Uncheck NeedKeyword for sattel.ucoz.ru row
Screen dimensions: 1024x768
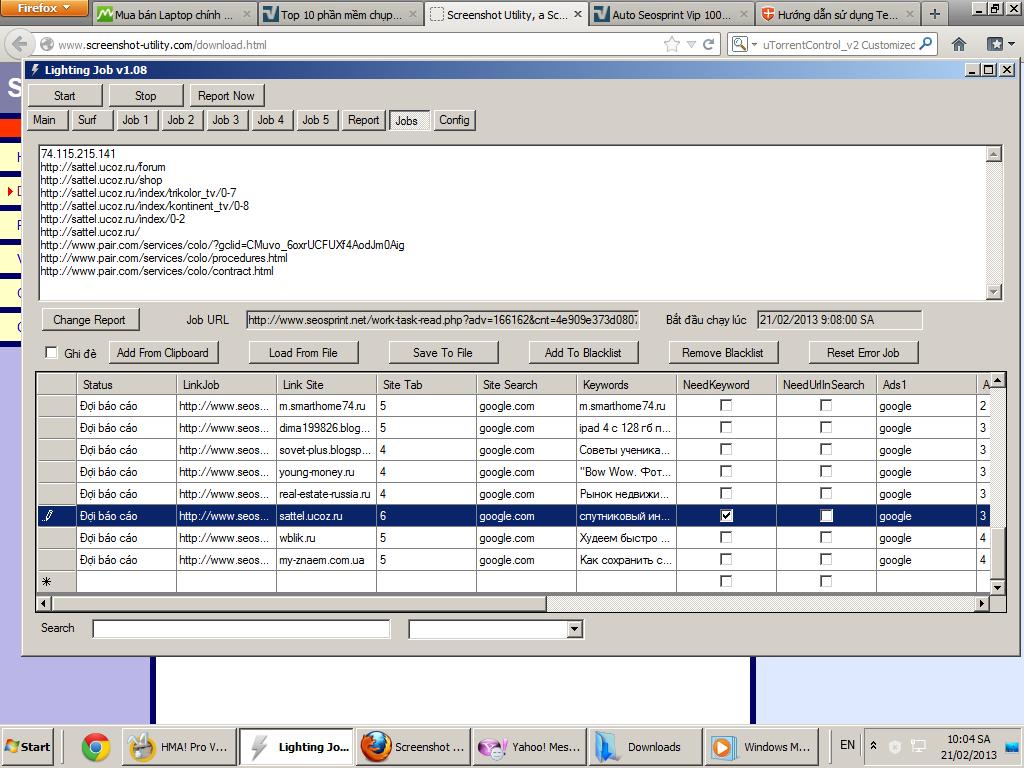726,516
